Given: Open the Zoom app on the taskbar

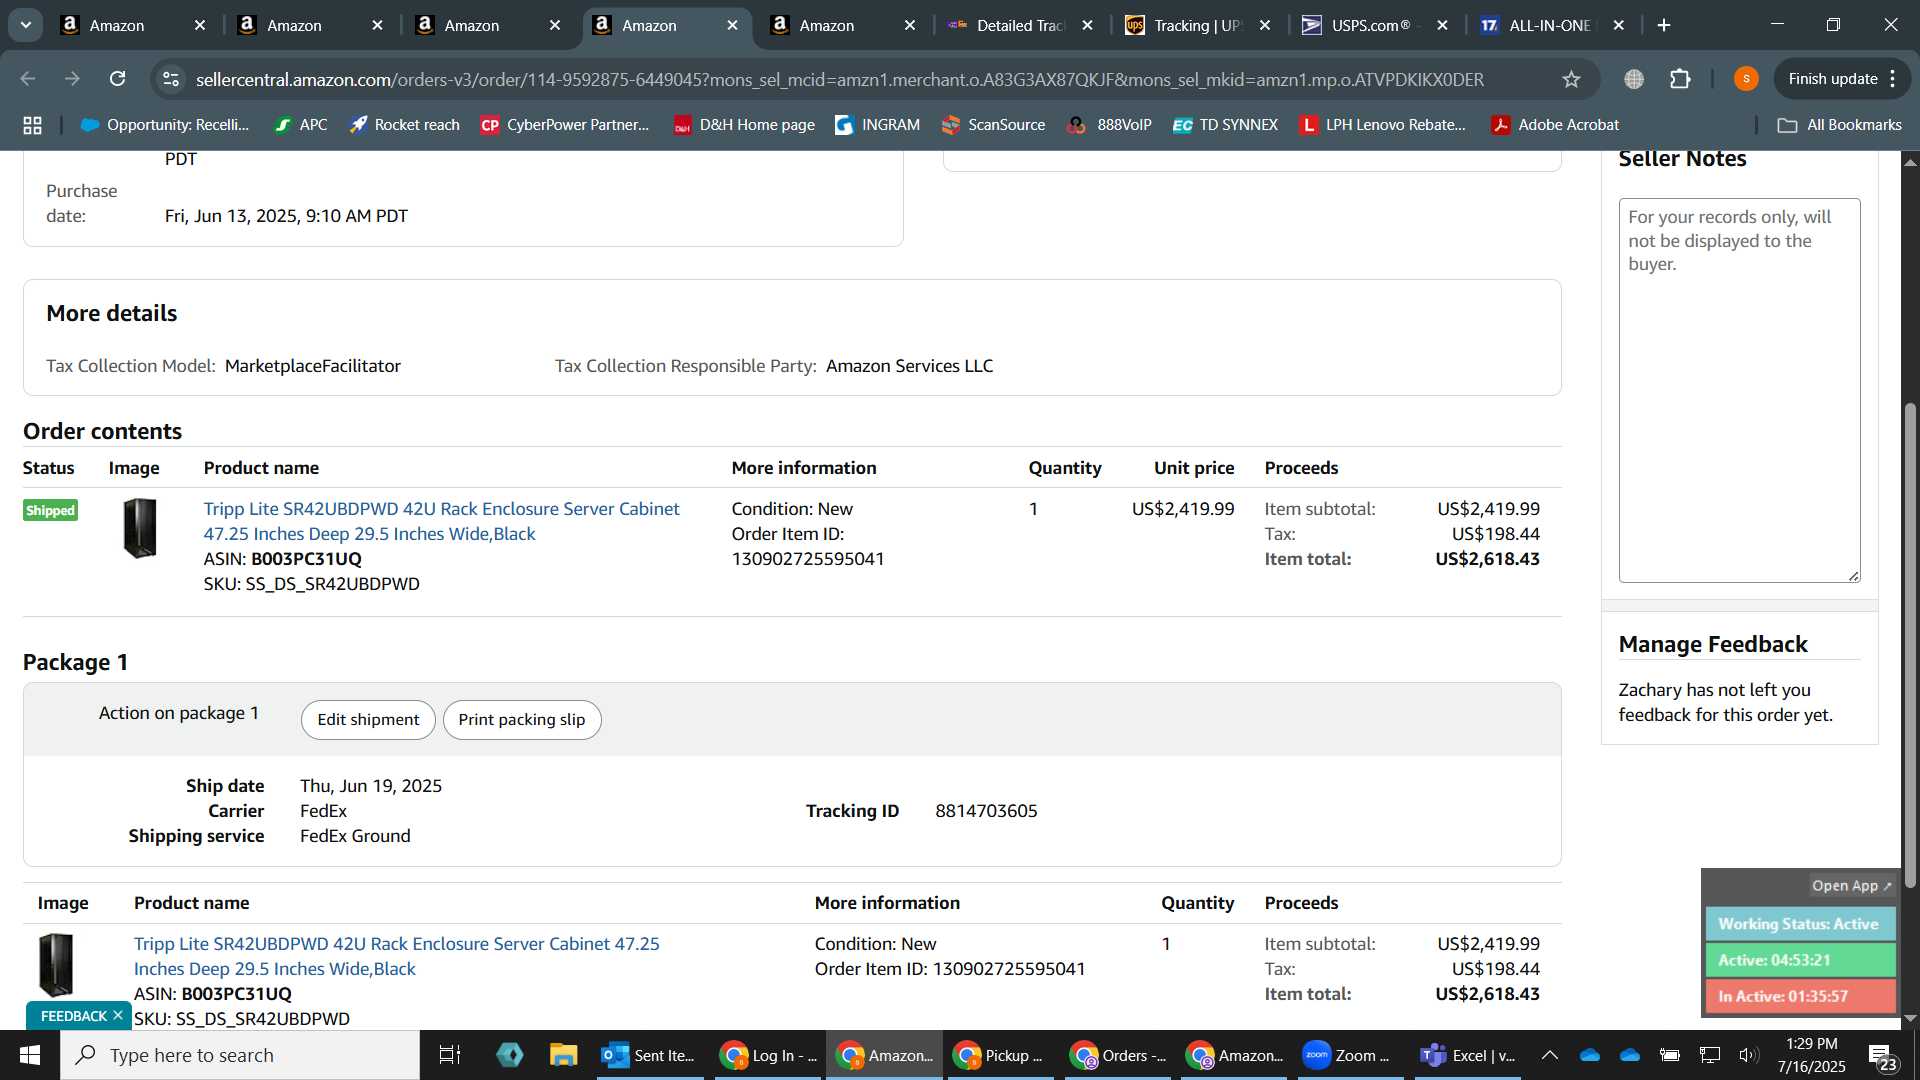Looking at the screenshot, I should click(1348, 1055).
